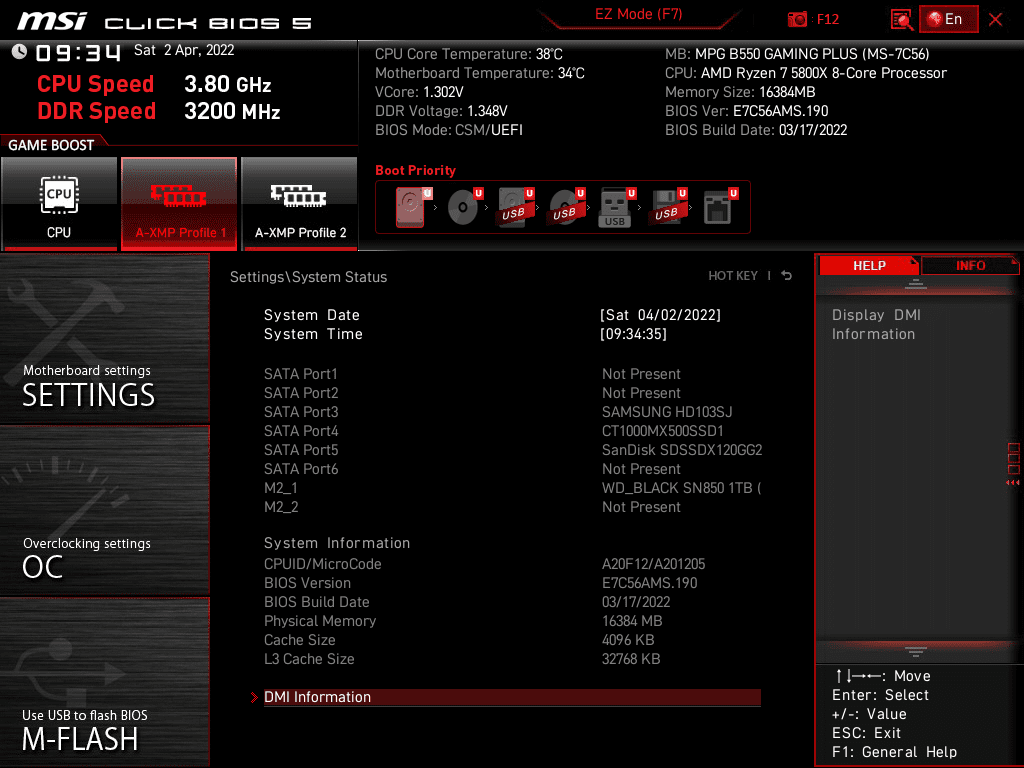Image resolution: width=1024 pixels, height=768 pixels.
Task: Go back using the return arrow icon
Action: point(787,276)
